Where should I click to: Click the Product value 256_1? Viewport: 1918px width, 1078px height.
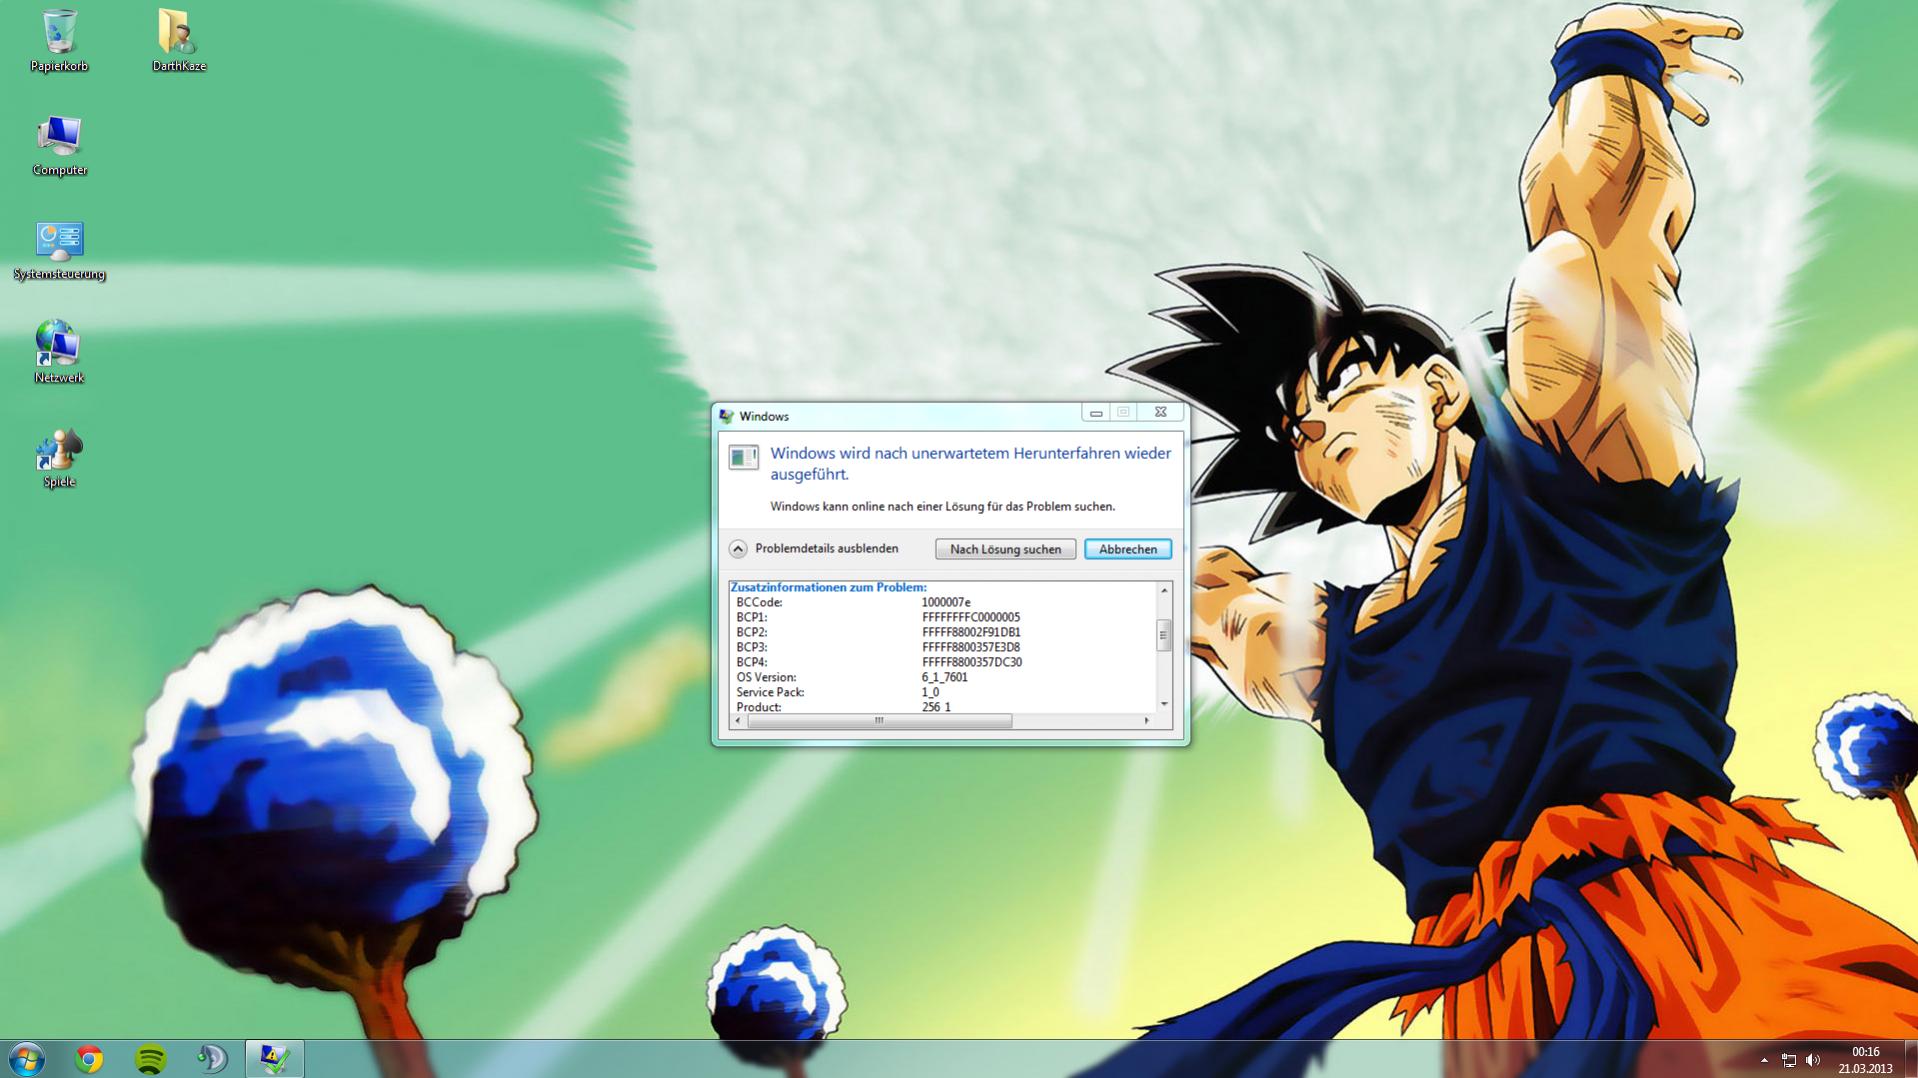tap(936, 707)
